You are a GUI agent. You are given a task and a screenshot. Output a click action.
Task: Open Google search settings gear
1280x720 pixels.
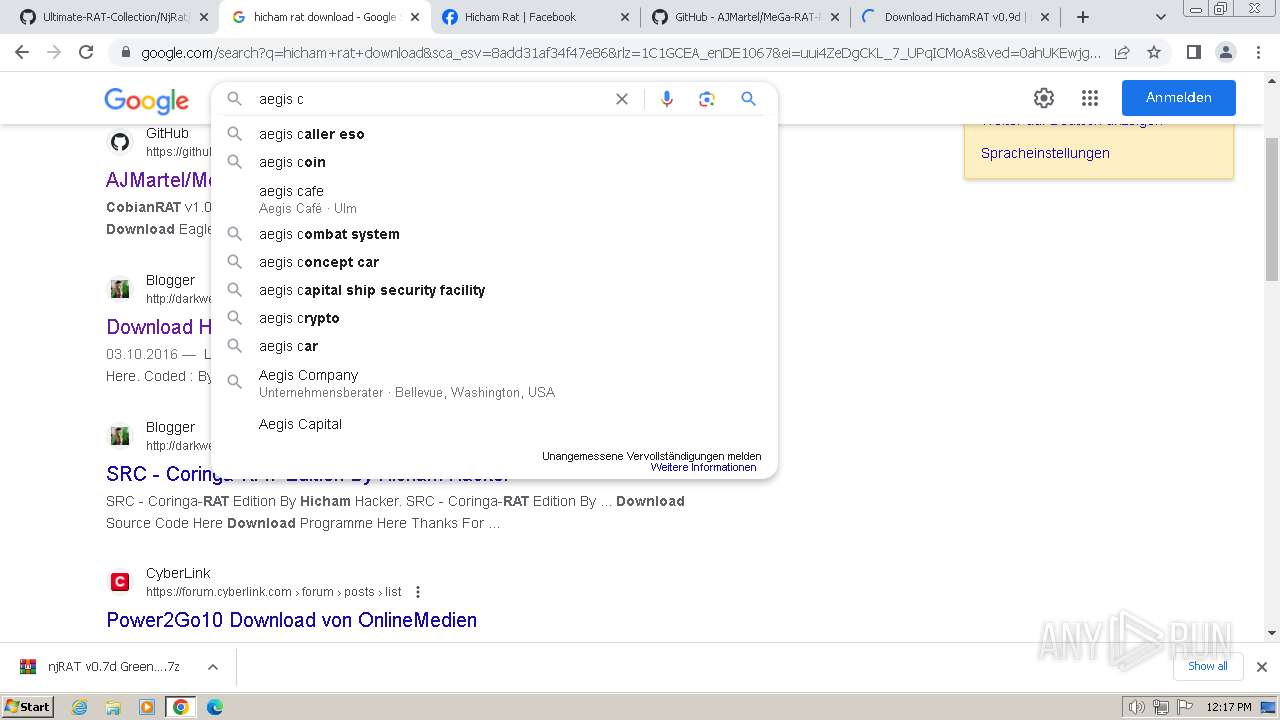click(x=1044, y=98)
